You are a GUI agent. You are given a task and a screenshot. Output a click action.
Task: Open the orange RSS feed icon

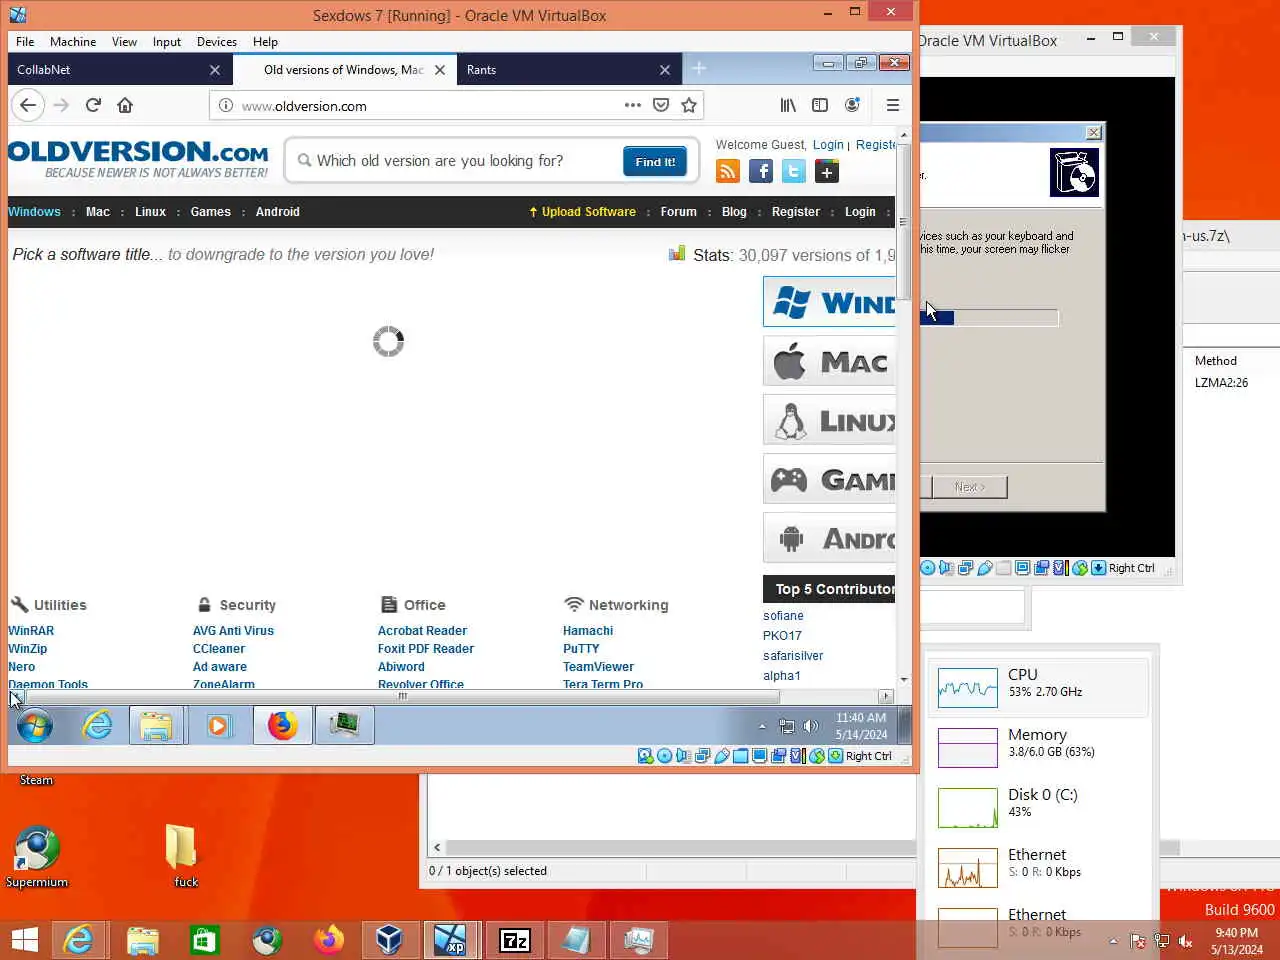[x=728, y=171]
